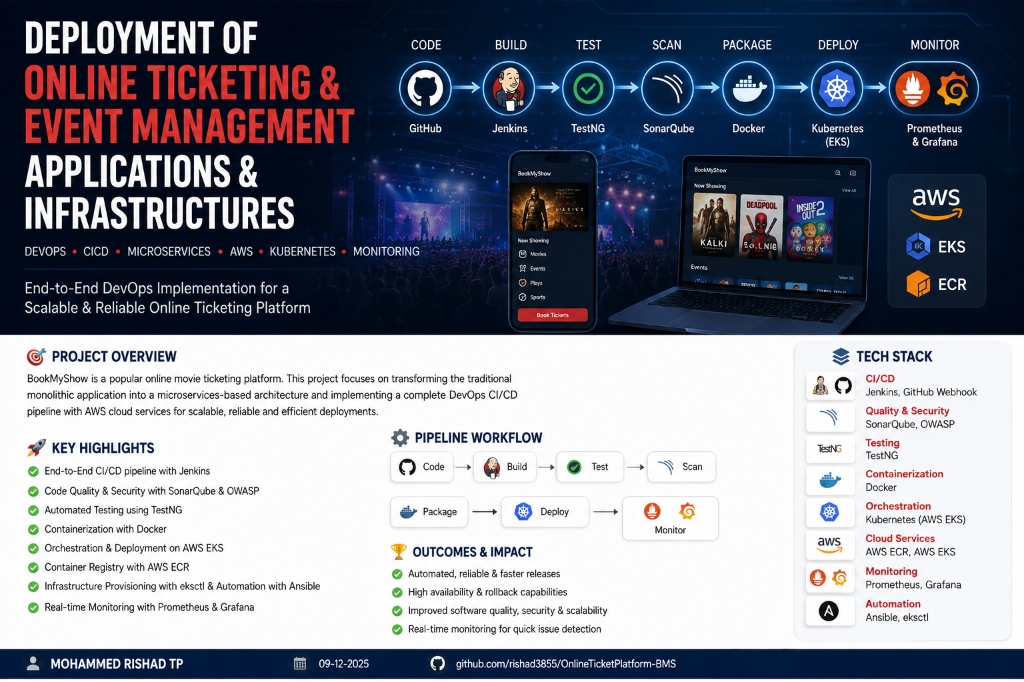
Task: Click the aws logo beside Cloud Services
Action: [x=829, y=544]
